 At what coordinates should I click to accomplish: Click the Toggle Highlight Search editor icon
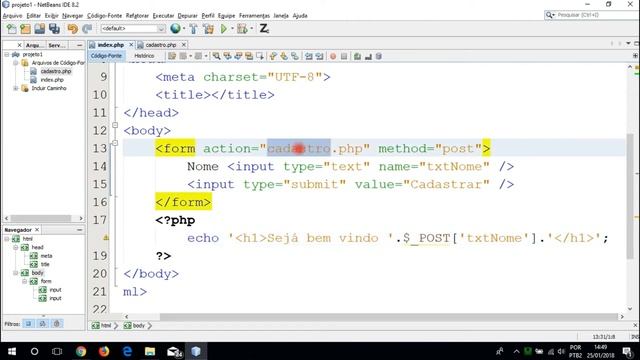coord(249,56)
